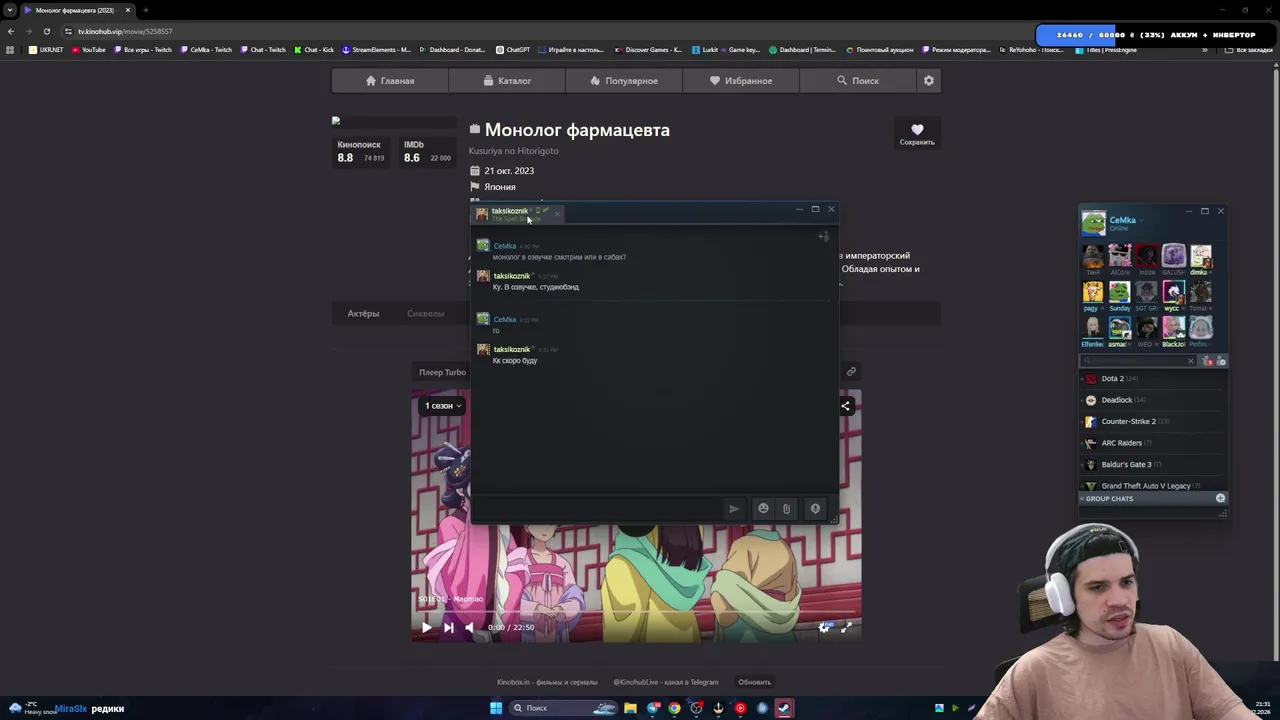The image size is (1280, 720).
Task: Open chat with friend dimka
Action: [x=1200, y=259]
